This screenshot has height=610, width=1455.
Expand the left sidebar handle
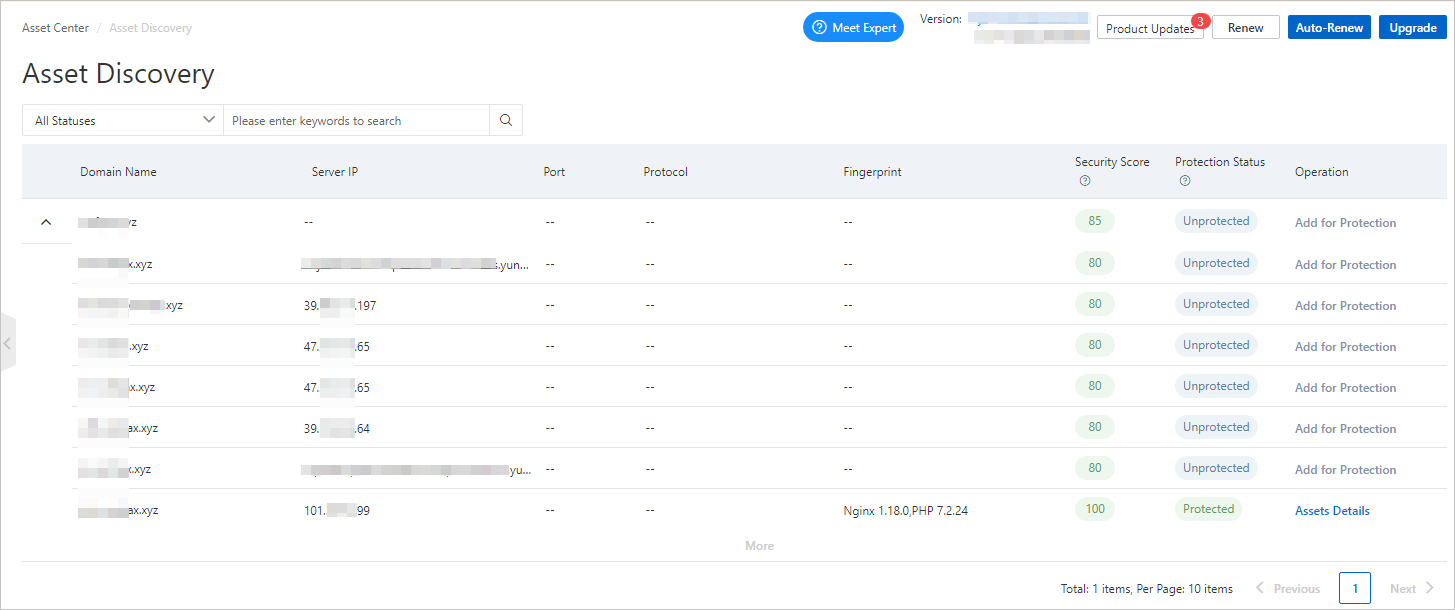[8, 342]
